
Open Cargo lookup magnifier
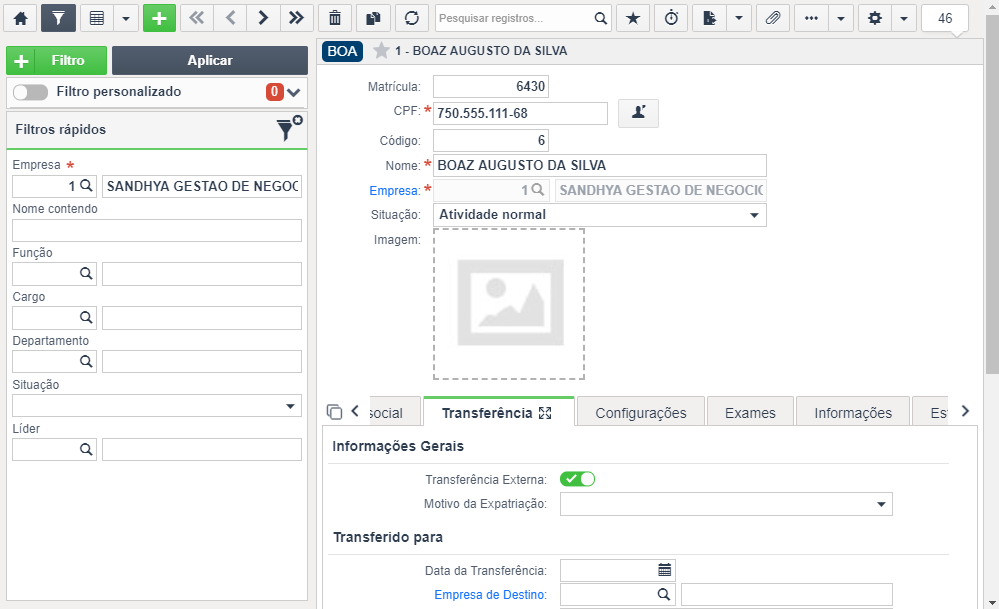point(86,317)
